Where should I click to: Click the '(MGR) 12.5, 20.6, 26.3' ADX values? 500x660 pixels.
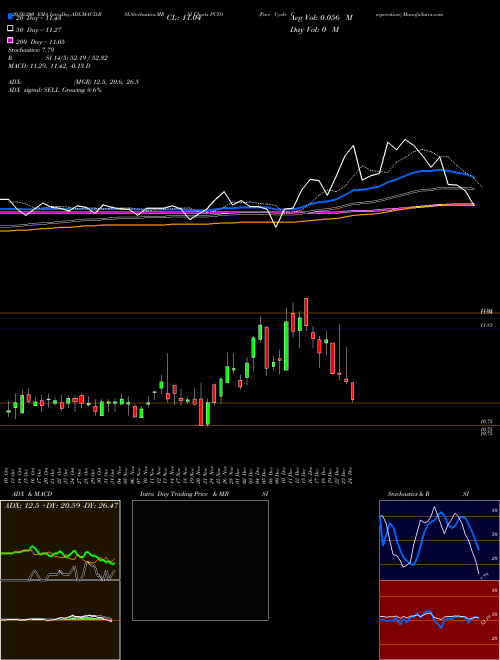tap(106, 82)
